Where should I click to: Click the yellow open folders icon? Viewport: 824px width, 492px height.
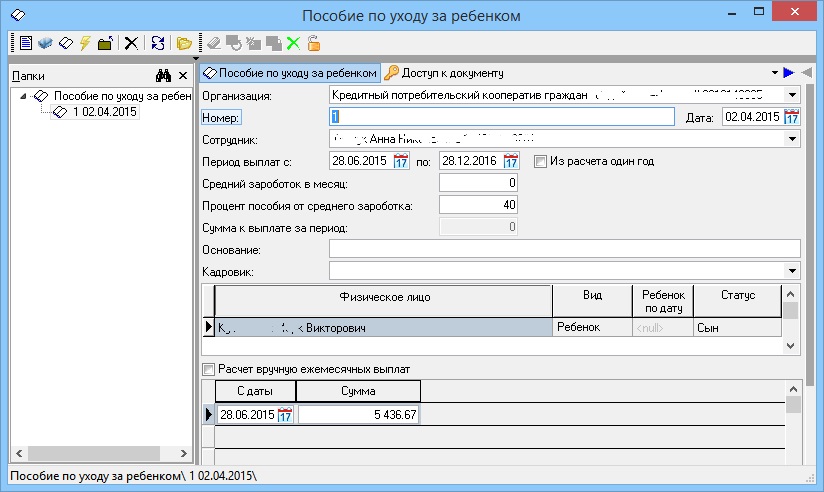tap(184, 43)
